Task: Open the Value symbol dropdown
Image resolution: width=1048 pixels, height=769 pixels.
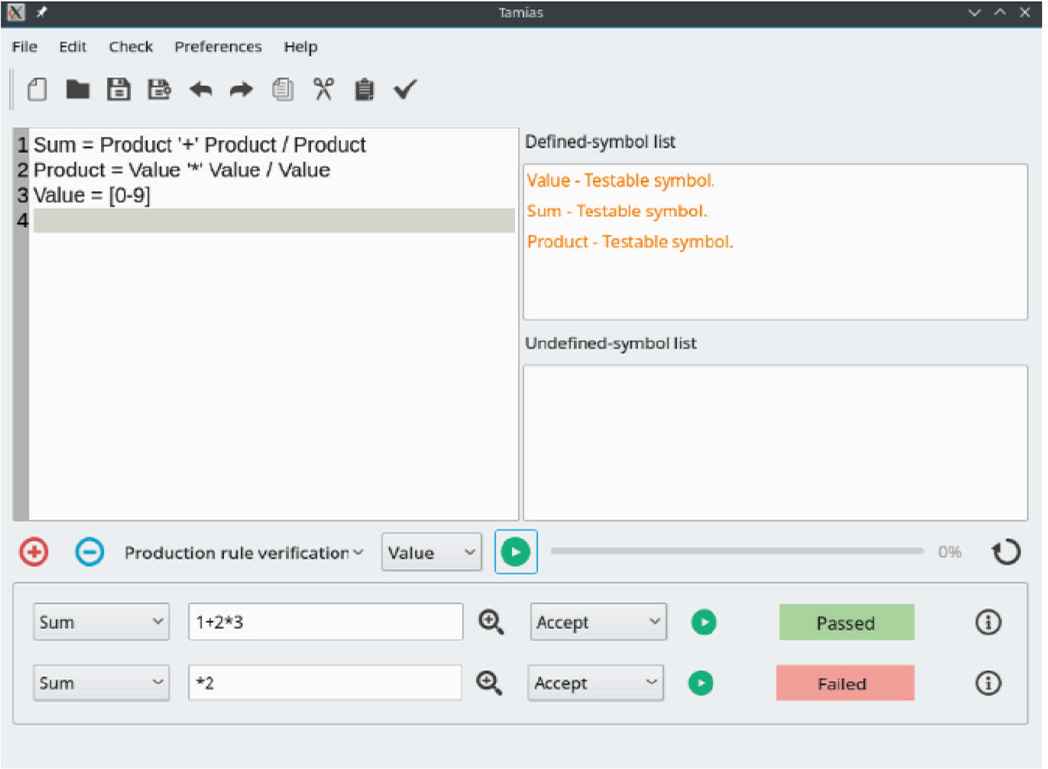Action: point(431,552)
